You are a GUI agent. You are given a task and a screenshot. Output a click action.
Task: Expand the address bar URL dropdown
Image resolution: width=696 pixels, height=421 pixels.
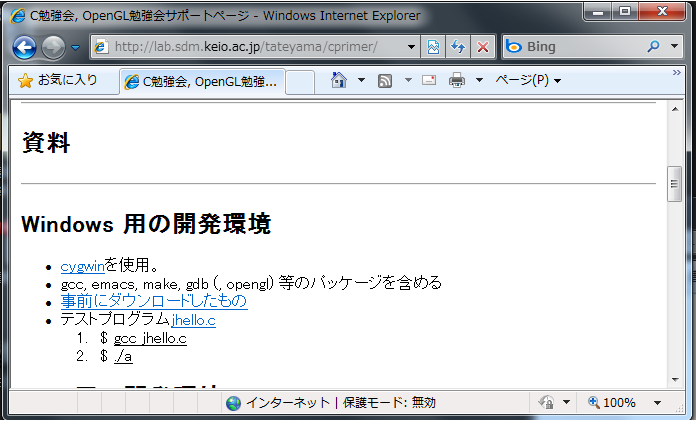pos(413,47)
